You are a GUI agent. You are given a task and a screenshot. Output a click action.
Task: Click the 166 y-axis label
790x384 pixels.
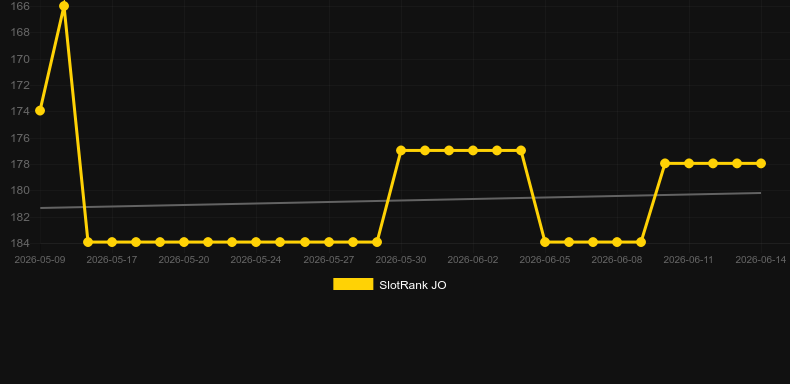tap(20, 6)
